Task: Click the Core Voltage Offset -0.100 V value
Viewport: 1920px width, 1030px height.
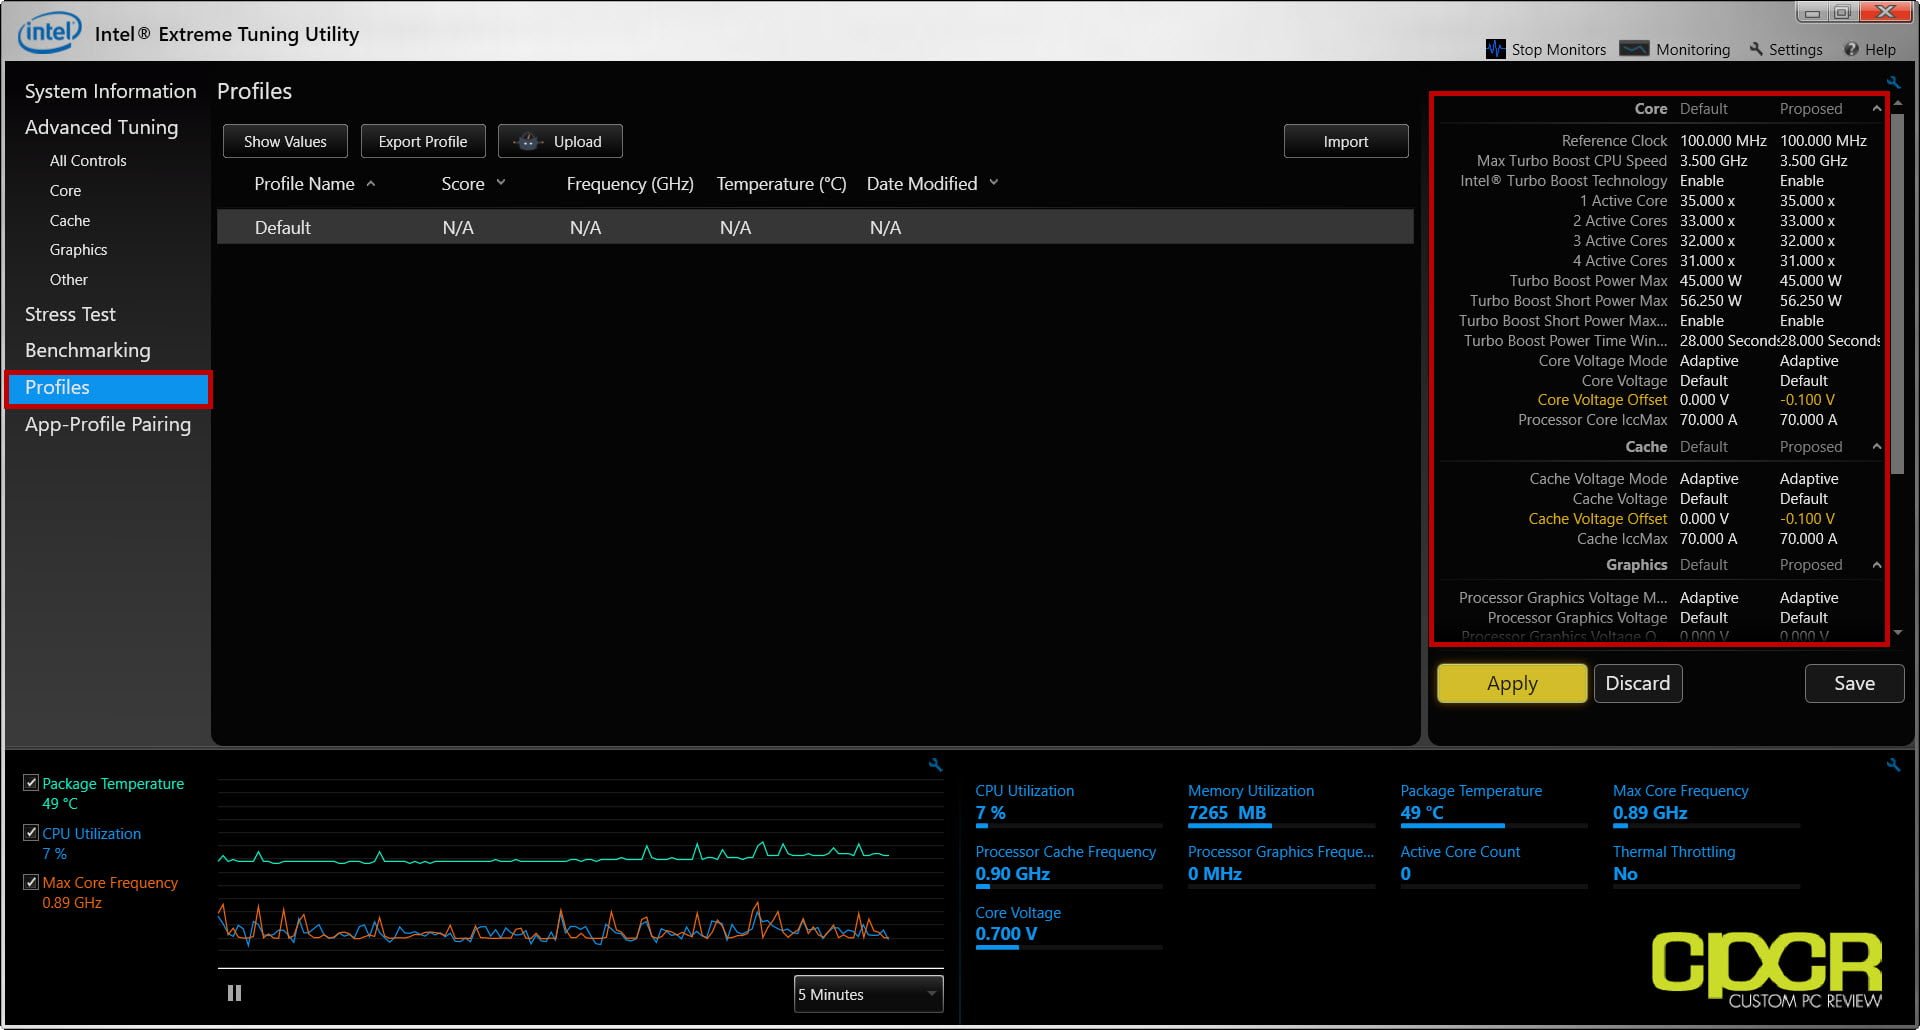Action: [x=1807, y=400]
